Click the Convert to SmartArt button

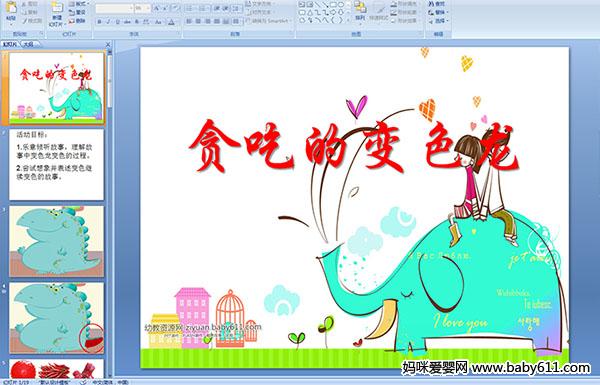pos(269,21)
